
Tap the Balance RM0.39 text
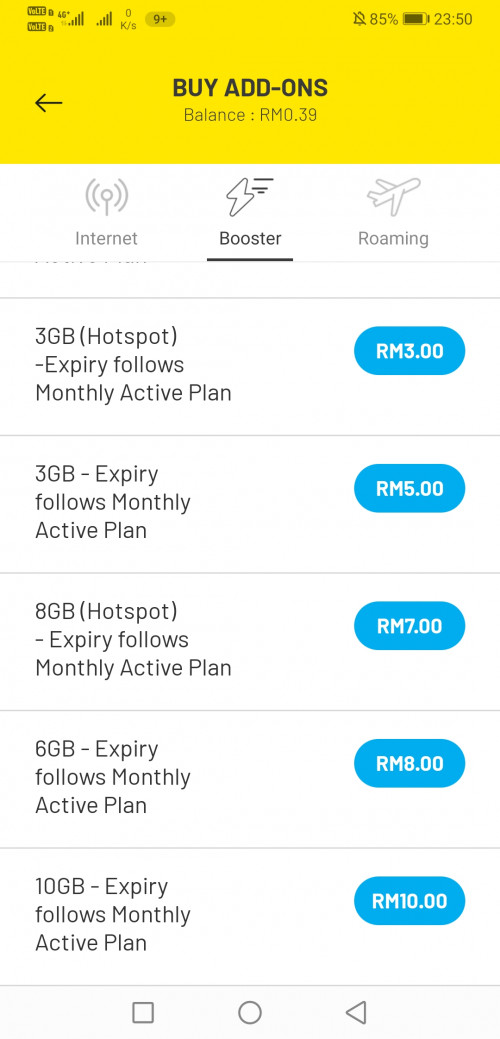pyautogui.click(x=250, y=115)
